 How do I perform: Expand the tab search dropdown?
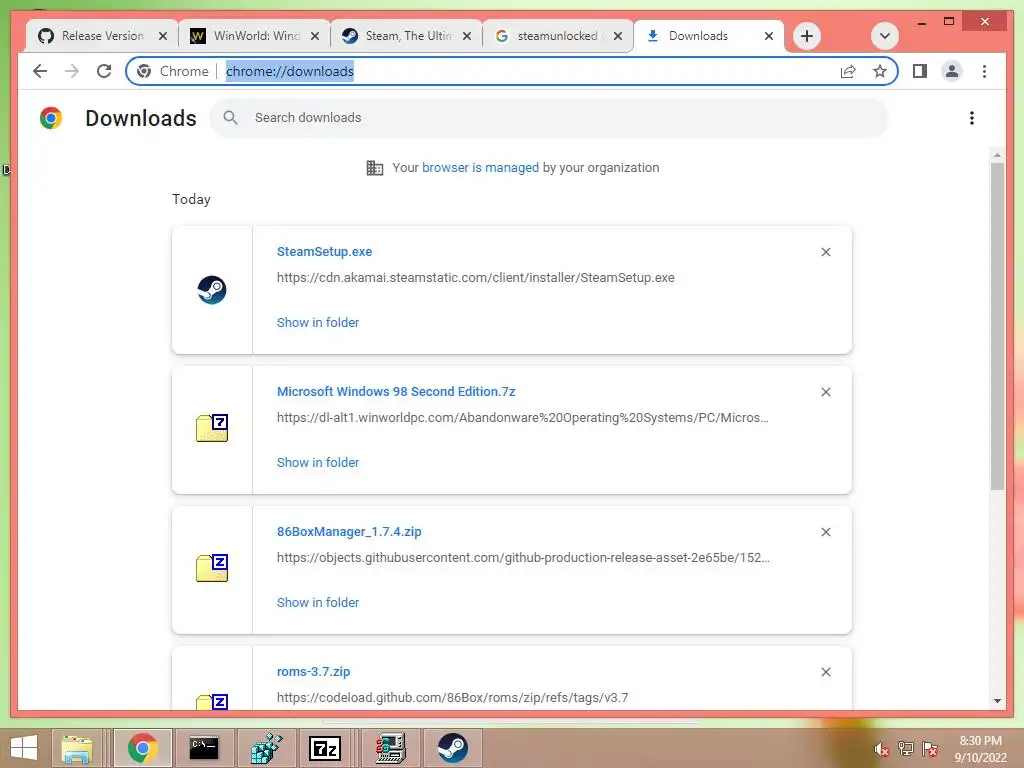click(x=885, y=36)
